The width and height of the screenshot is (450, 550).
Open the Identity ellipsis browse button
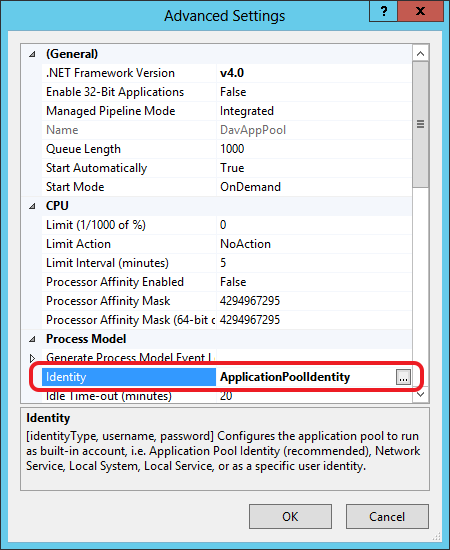pyautogui.click(x=403, y=377)
